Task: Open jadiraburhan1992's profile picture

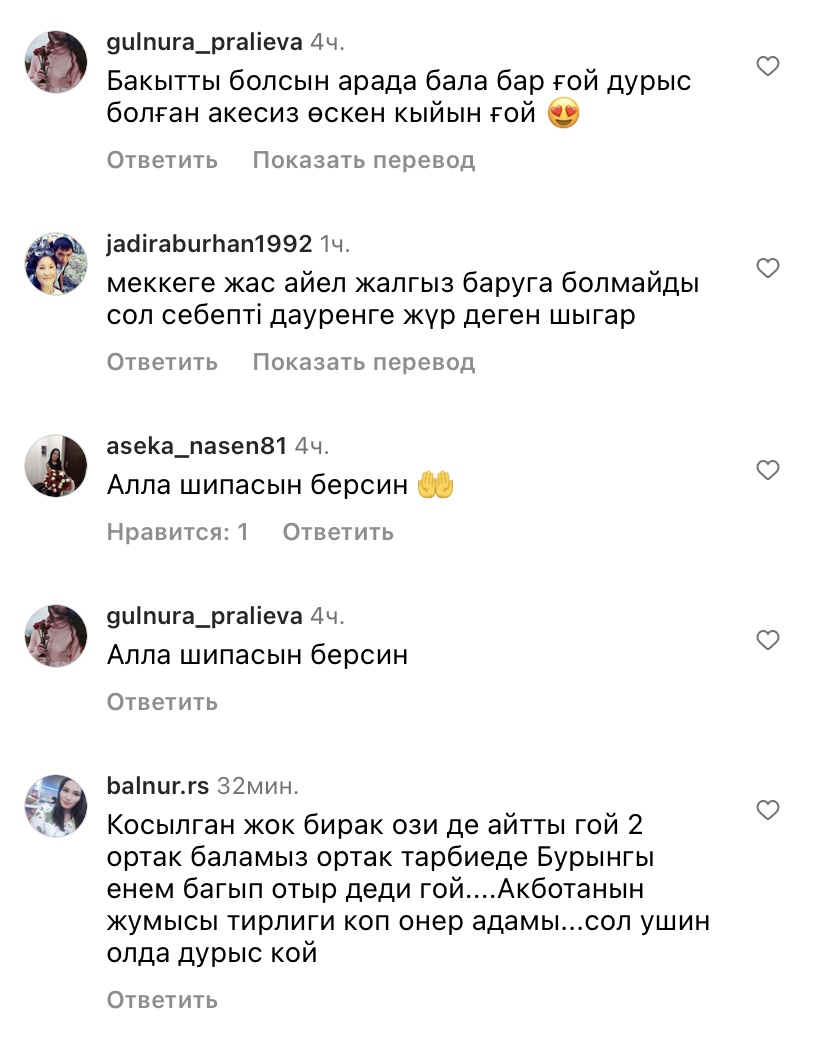Action: pyautogui.click(x=56, y=264)
